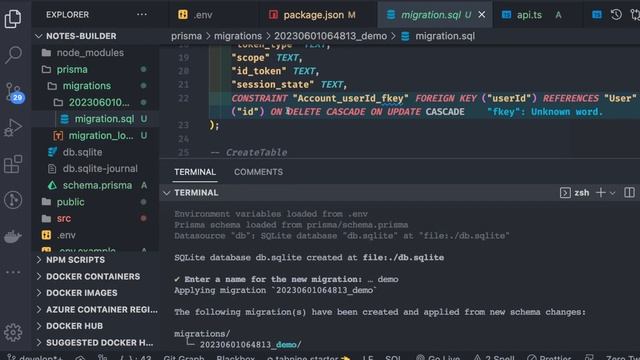Click the 20230601064813_demo breadcrumb segment
640x360 pixels.
(330, 36)
